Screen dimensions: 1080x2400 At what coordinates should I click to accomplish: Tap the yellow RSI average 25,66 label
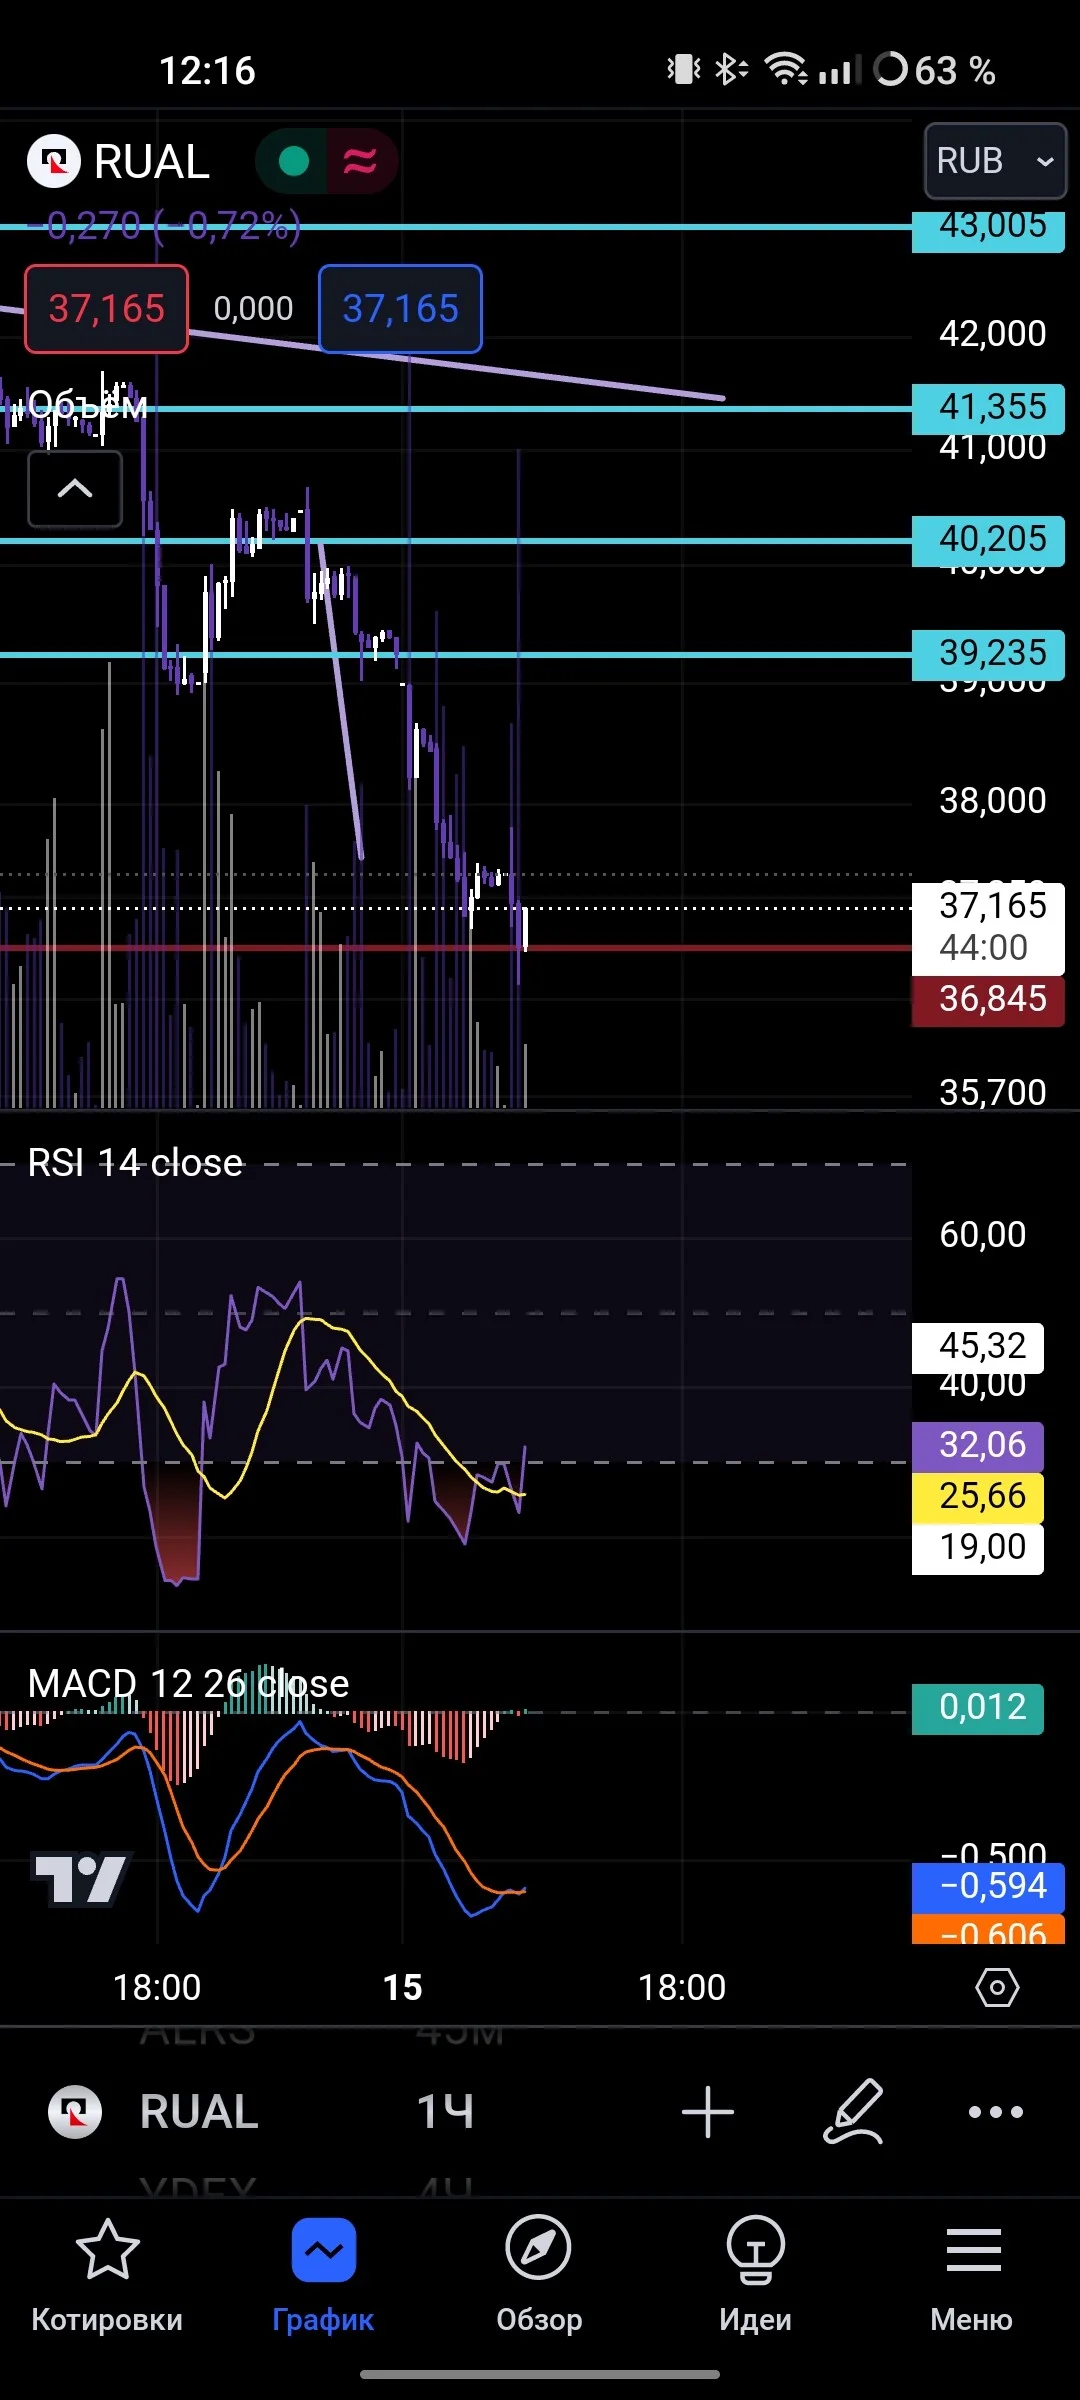(978, 1496)
